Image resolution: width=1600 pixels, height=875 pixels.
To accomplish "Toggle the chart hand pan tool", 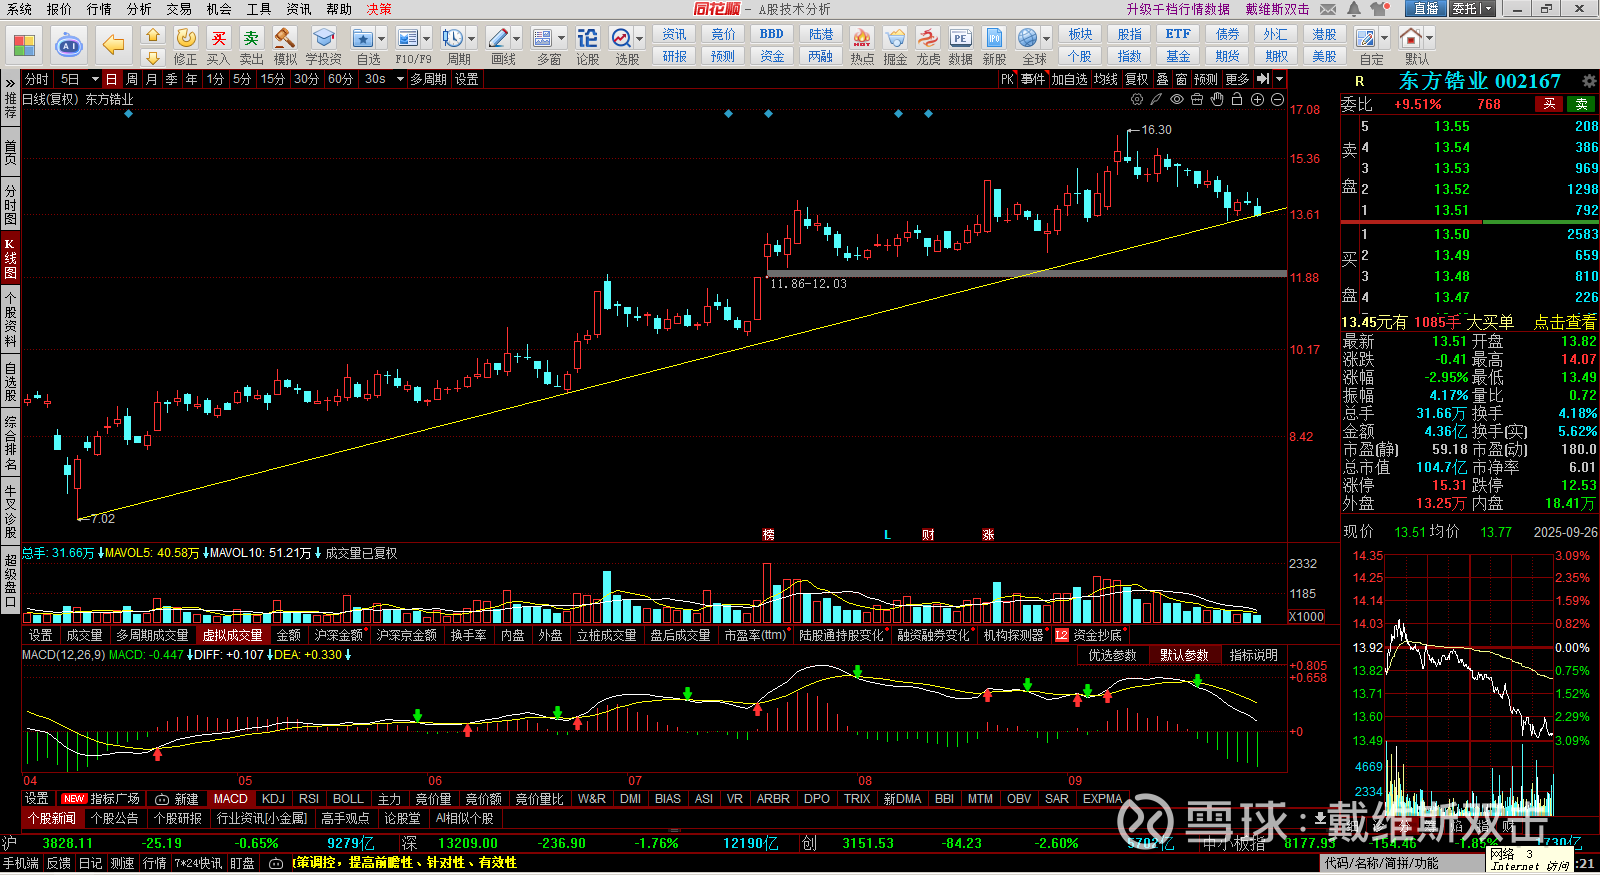I will pyautogui.click(x=1217, y=99).
